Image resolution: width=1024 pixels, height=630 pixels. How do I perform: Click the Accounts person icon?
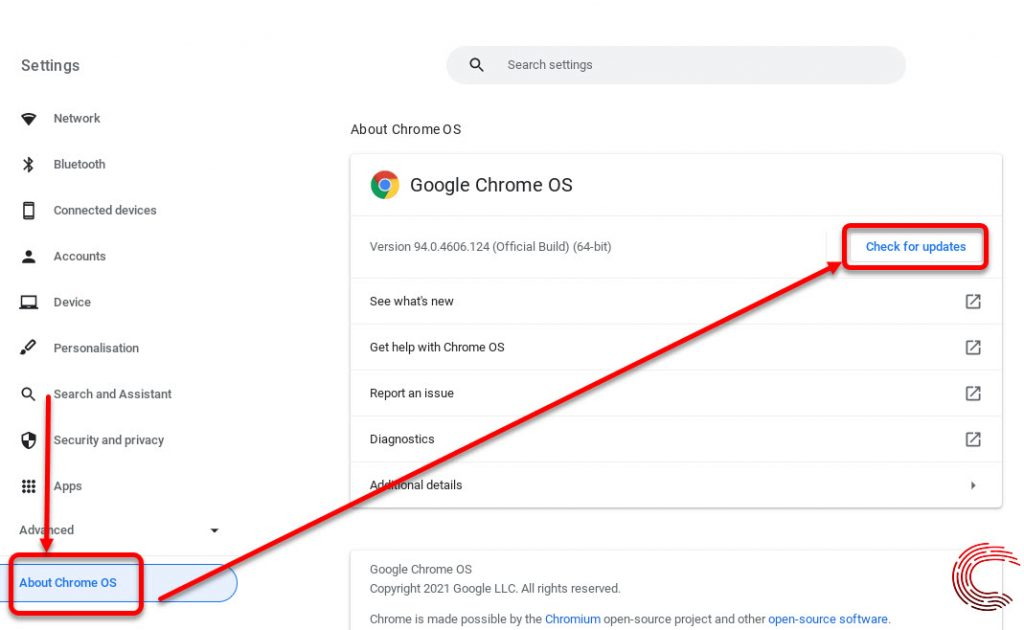29,257
